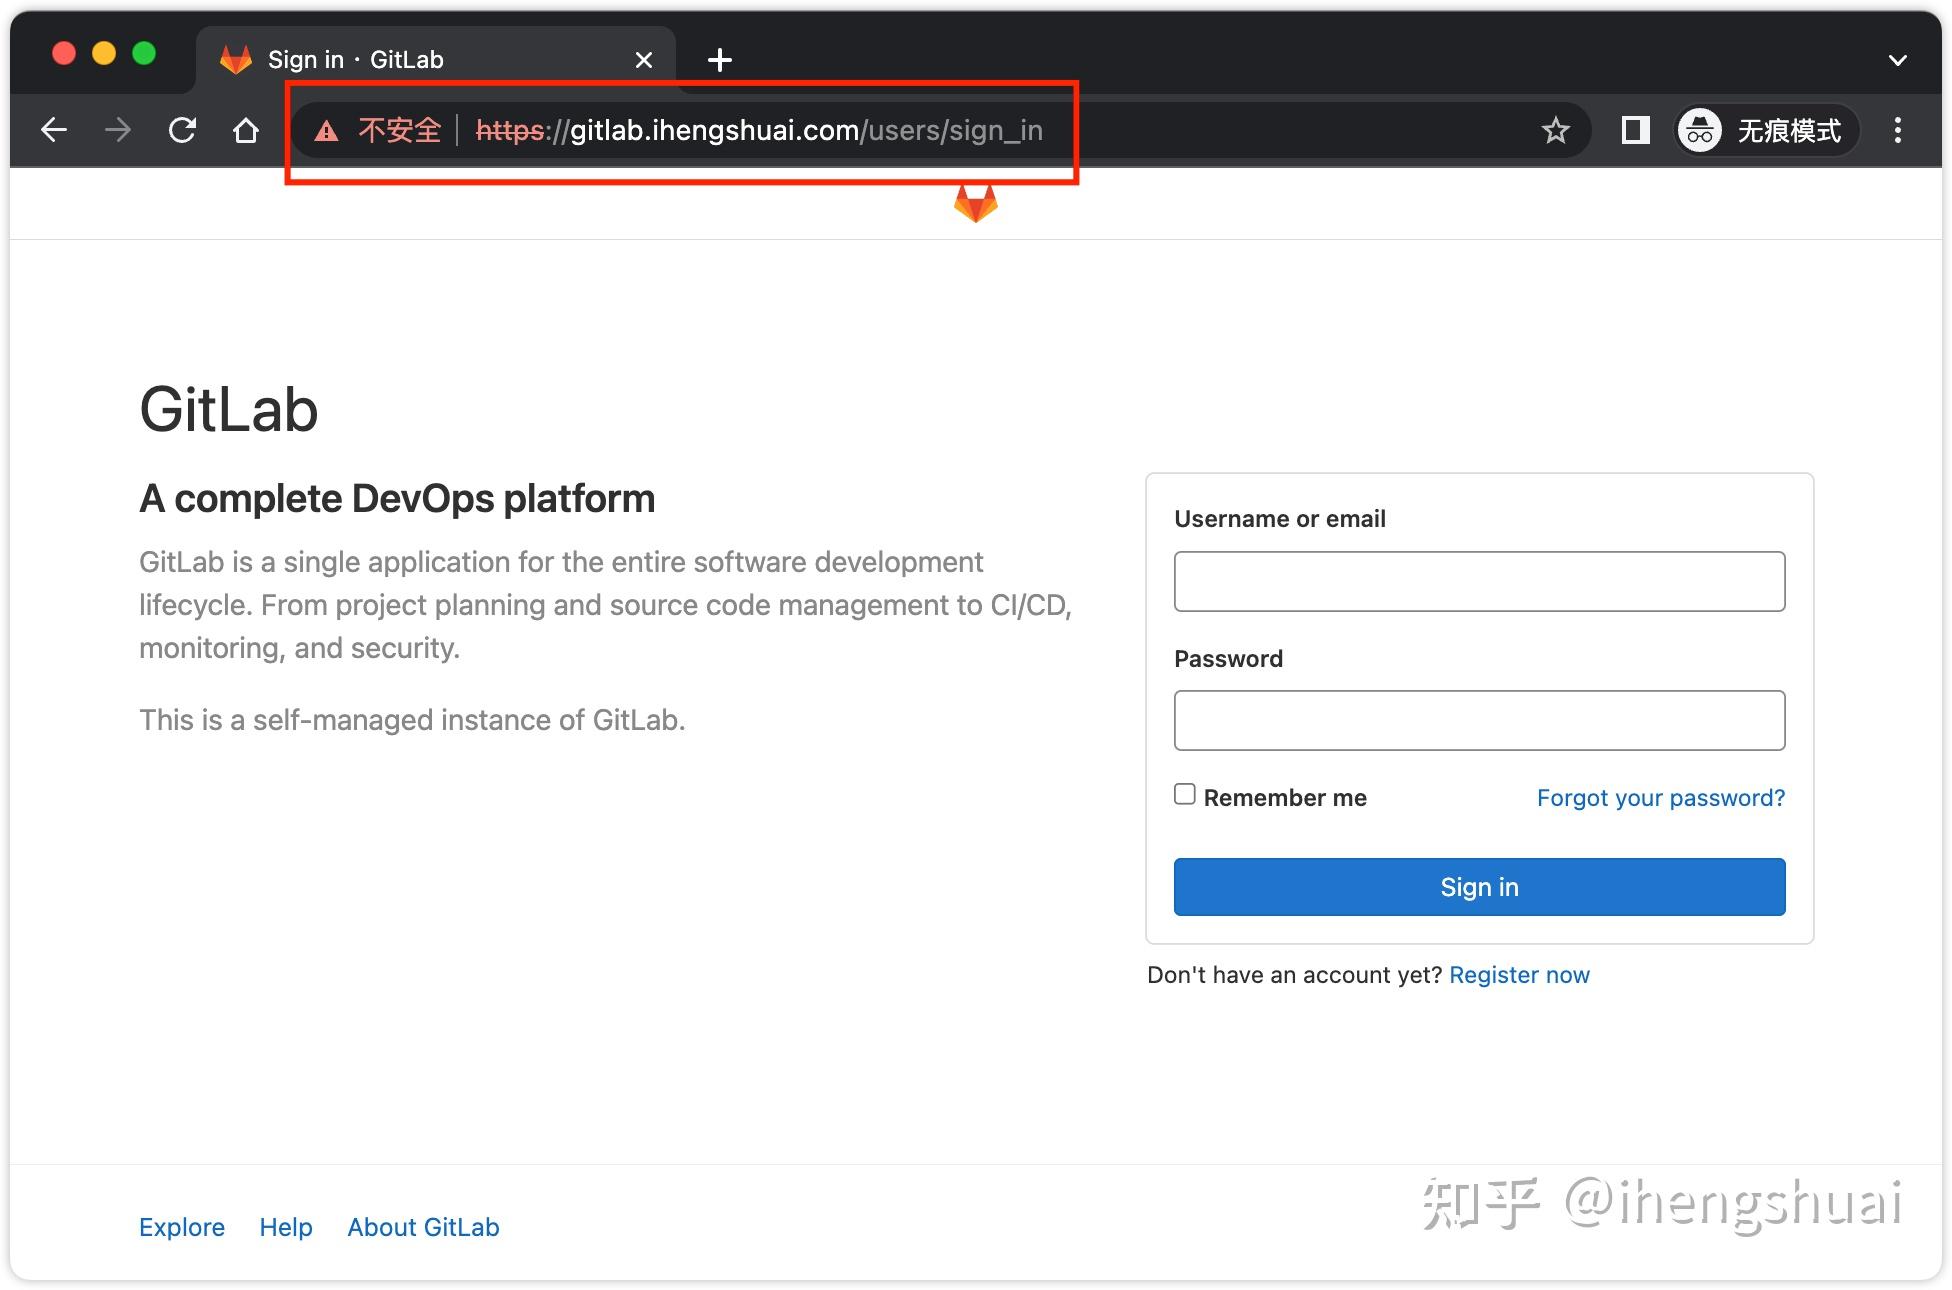Click the Register now link
The image size is (1952, 1290).
point(1519,975)
